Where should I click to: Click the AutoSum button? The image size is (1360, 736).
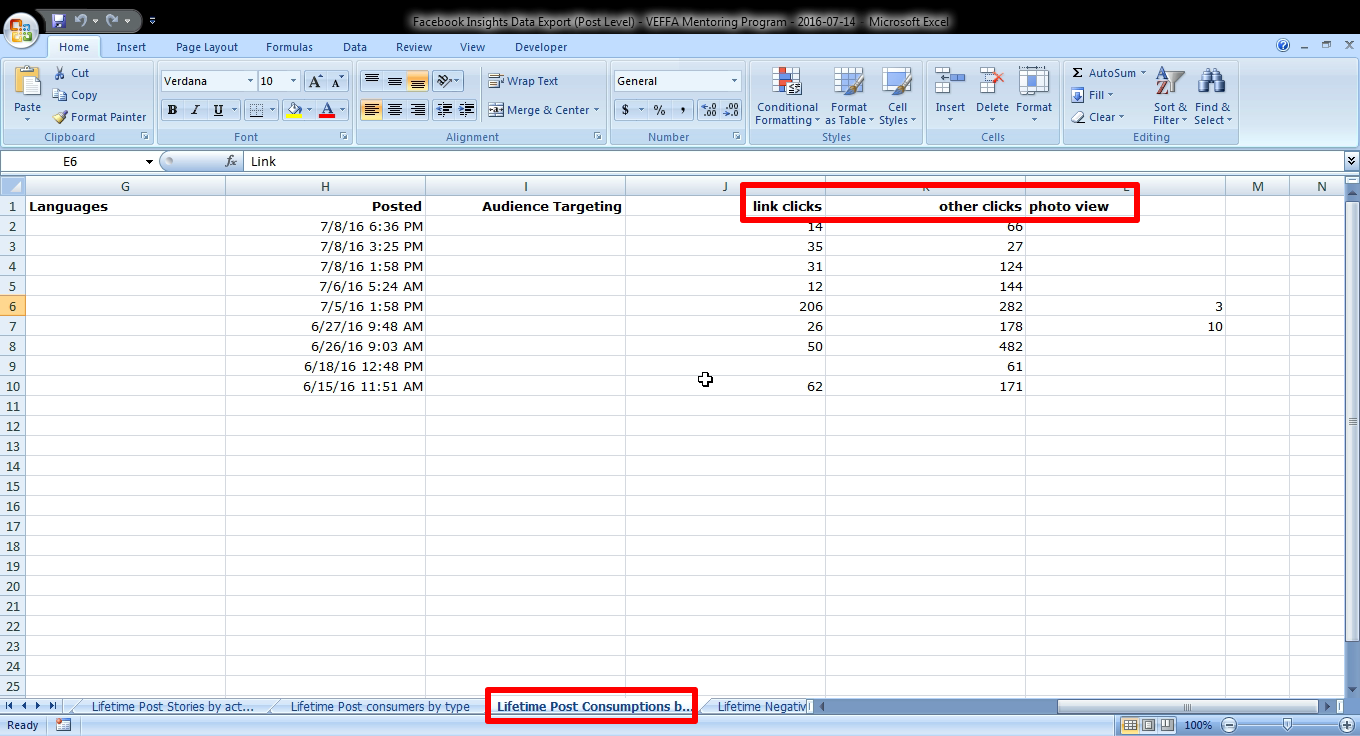[1104, 73]
